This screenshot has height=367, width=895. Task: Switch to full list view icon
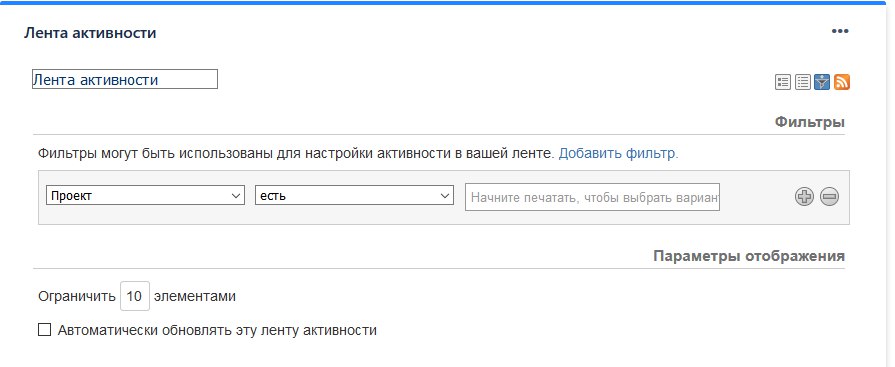(x=783, y=82)
